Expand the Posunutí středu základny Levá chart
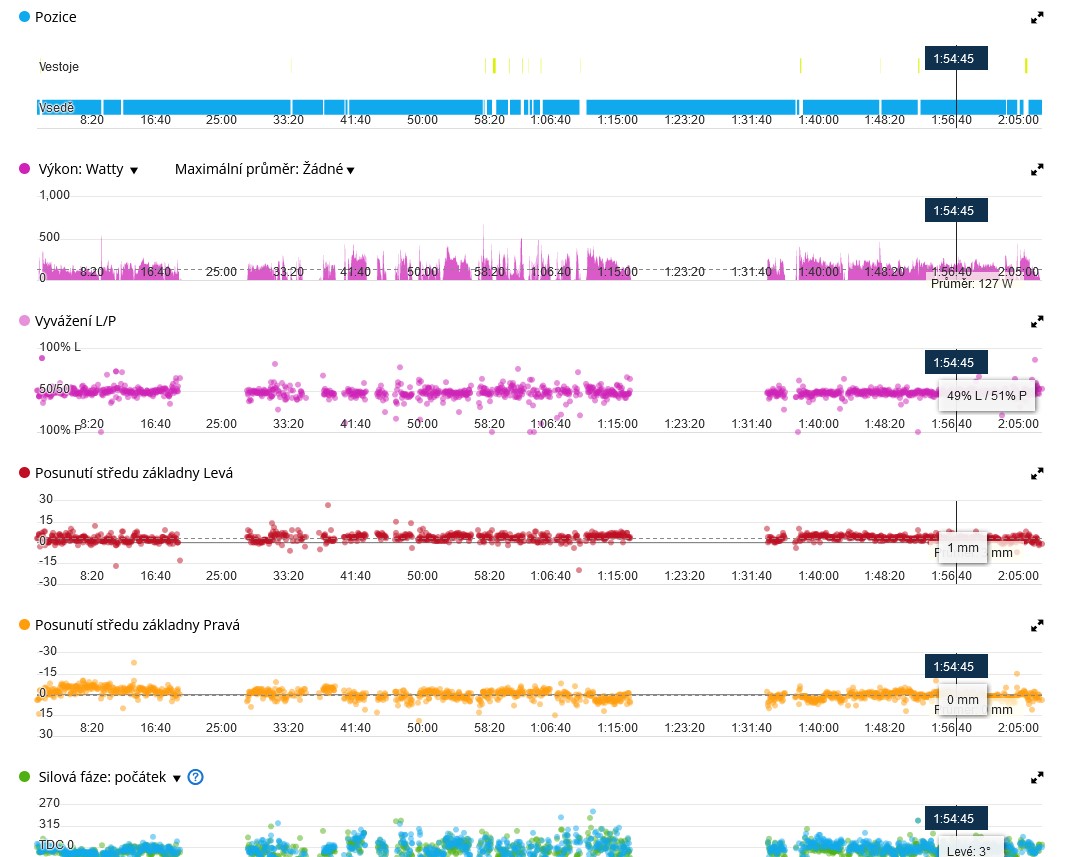This screenshot has width=1065, height=857. (x=1037, y=473)
